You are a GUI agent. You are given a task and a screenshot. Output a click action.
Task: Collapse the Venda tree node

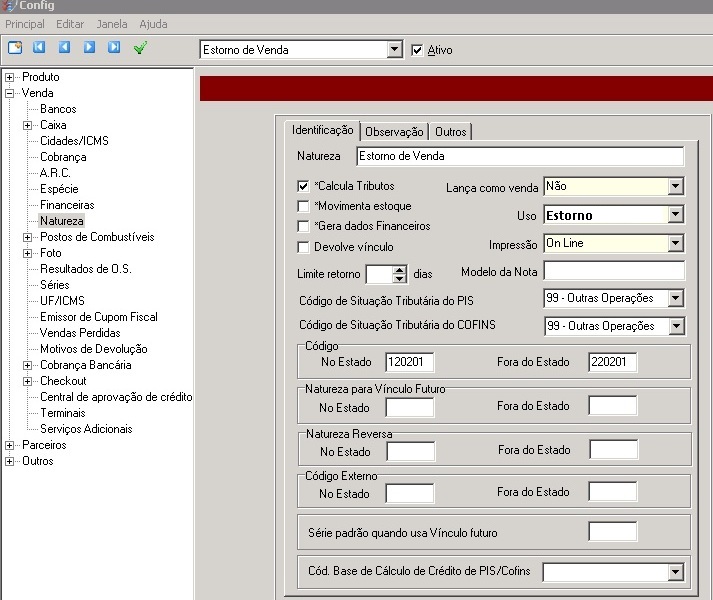point(9,93)
